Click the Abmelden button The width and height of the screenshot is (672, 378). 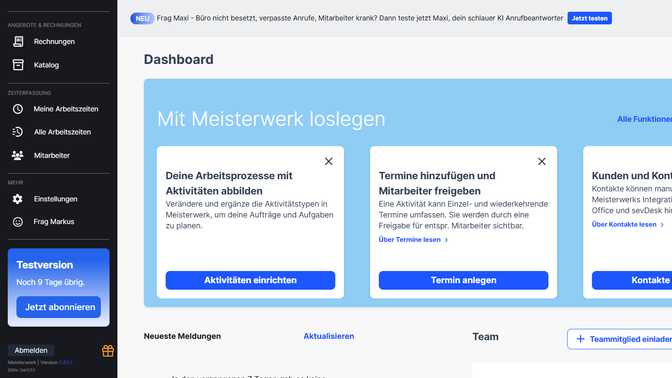pyautogui.click(x=31, y=350)
